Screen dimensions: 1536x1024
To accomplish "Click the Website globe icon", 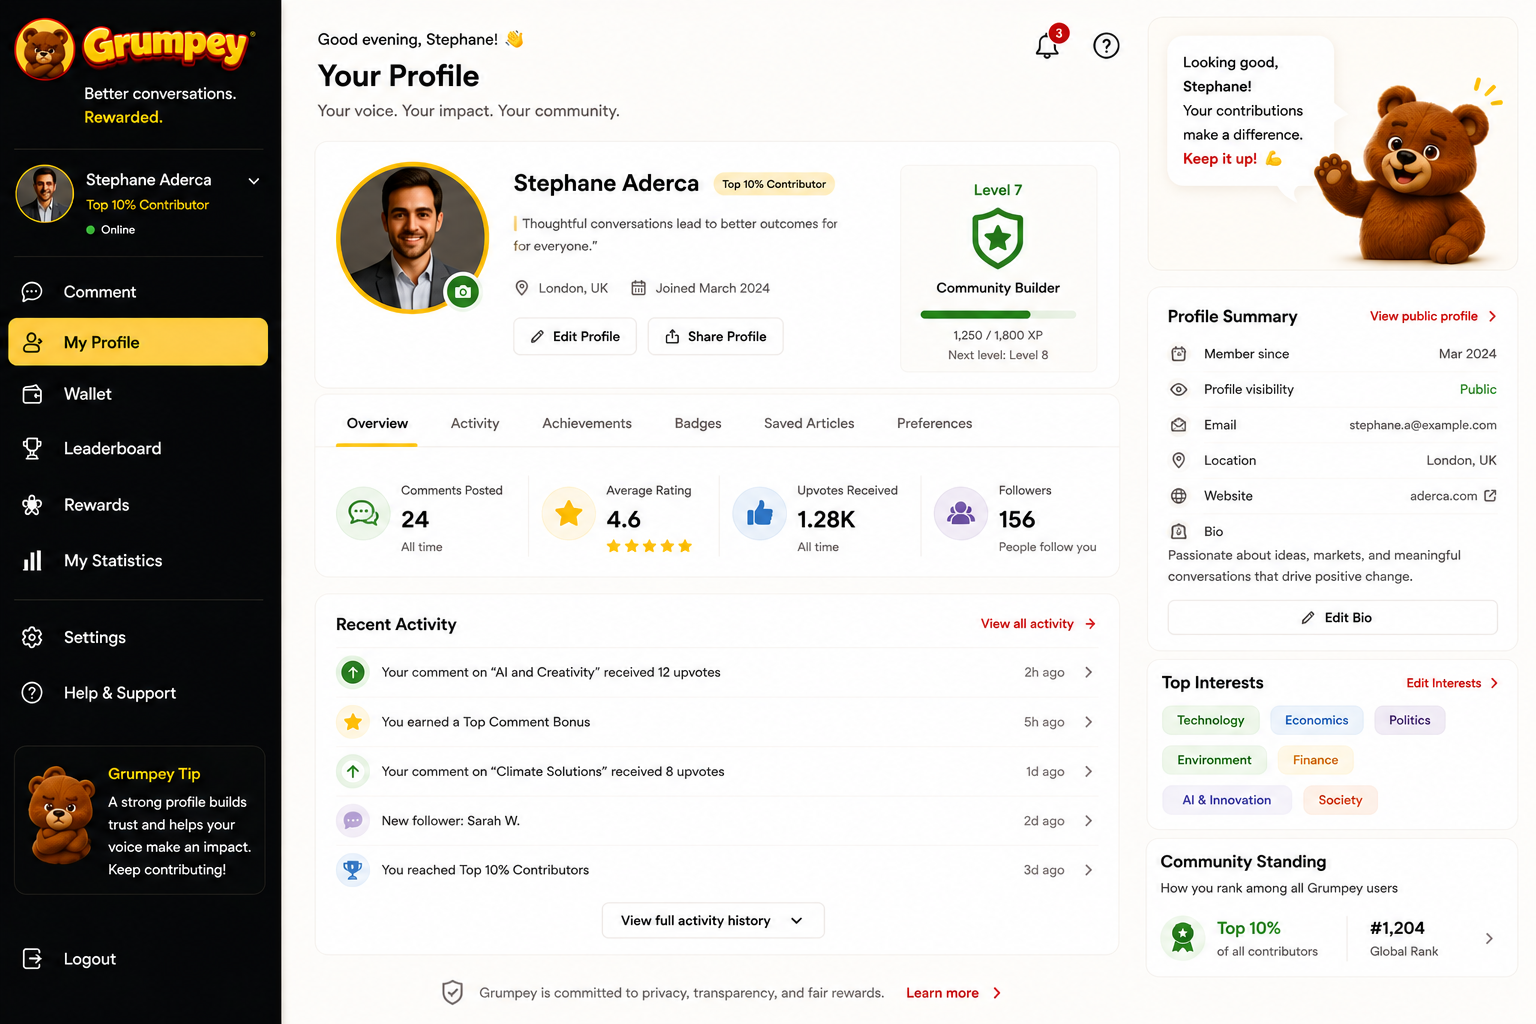I will [x=1179, y=496].
